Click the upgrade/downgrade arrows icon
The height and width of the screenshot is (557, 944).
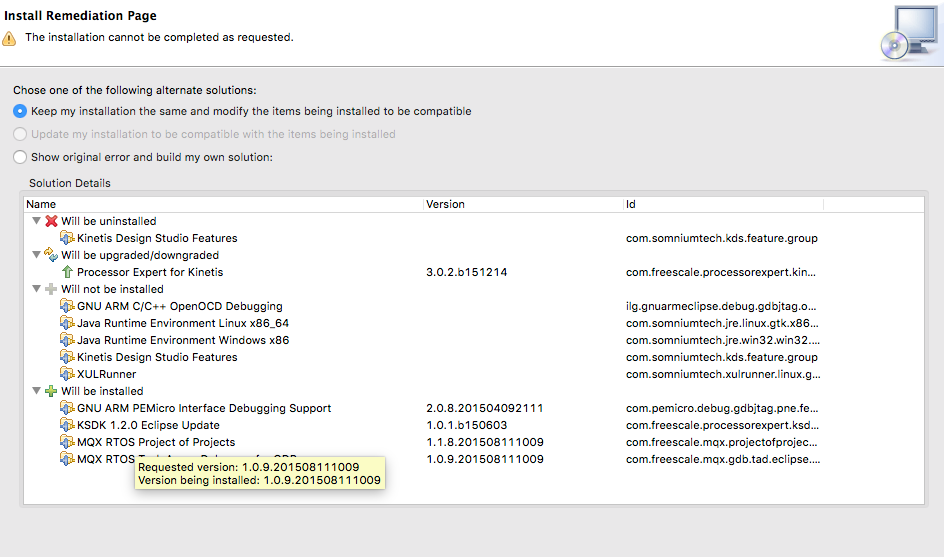52,255
